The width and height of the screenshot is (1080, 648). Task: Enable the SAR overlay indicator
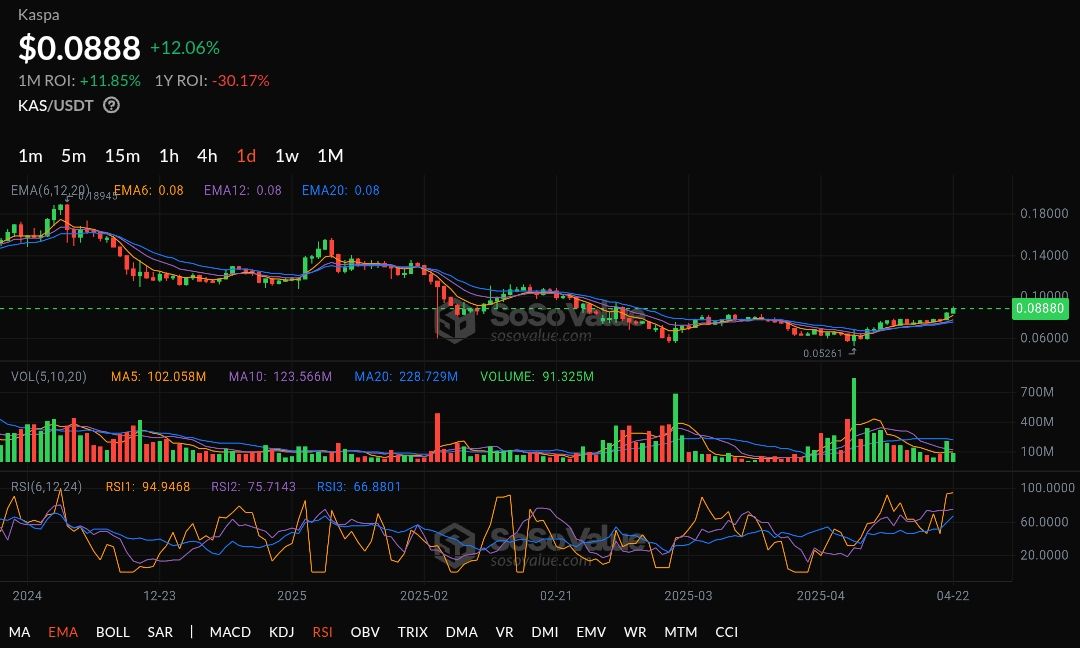160,632
